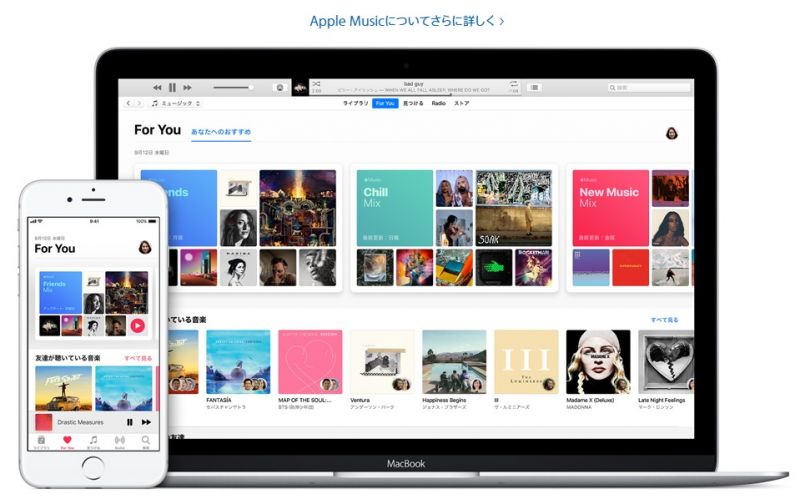Open the Chill Mix tile
Viewport: 800px width, 504px height.
pos(394,208)
